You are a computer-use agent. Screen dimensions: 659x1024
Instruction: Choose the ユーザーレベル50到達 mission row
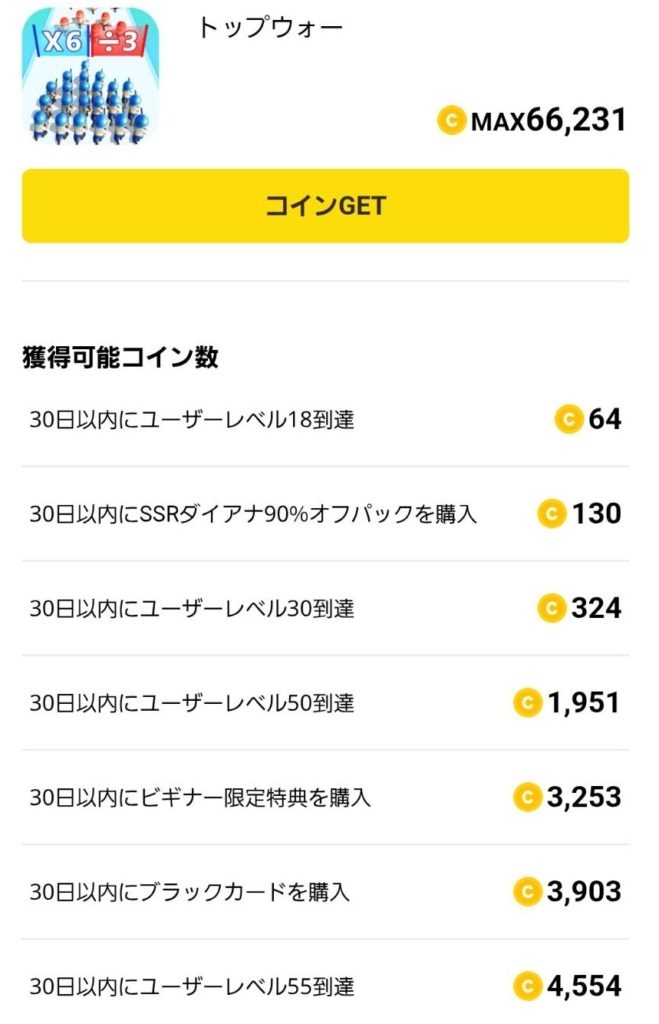point(192,704)
